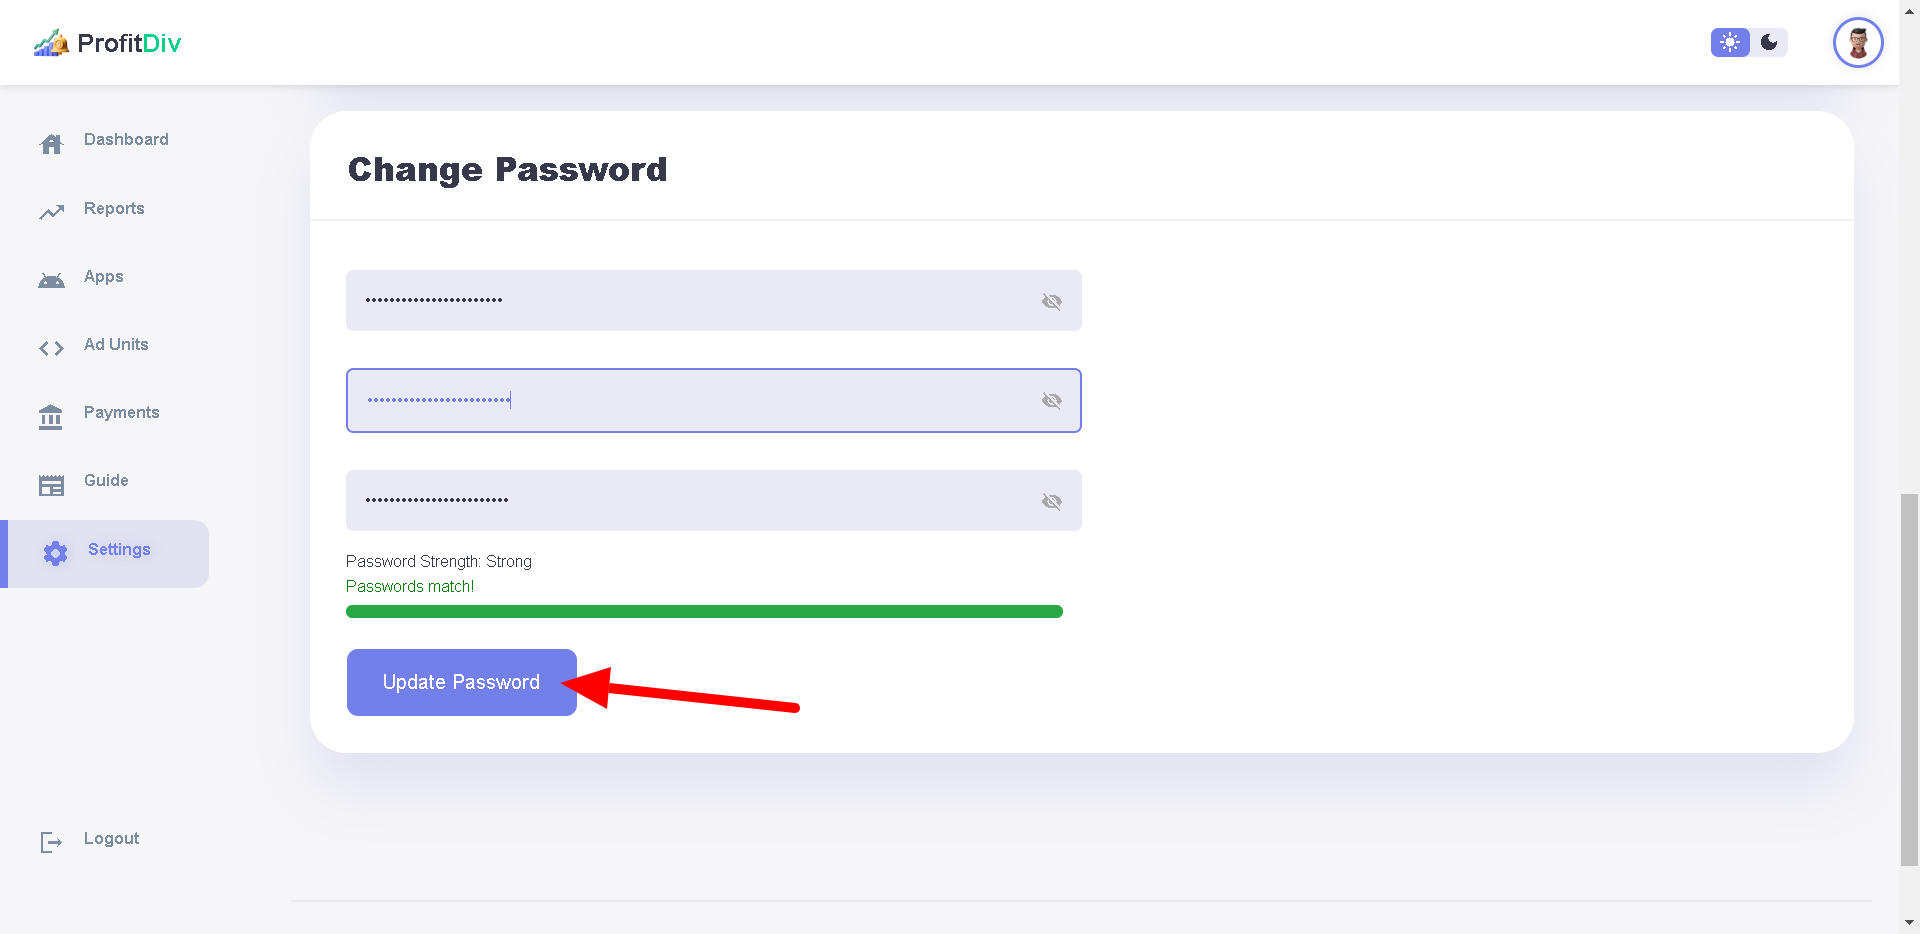Toggle visibility of the focused password field
Screen dimensions: 1920x934
click(x=1051, y=400)
